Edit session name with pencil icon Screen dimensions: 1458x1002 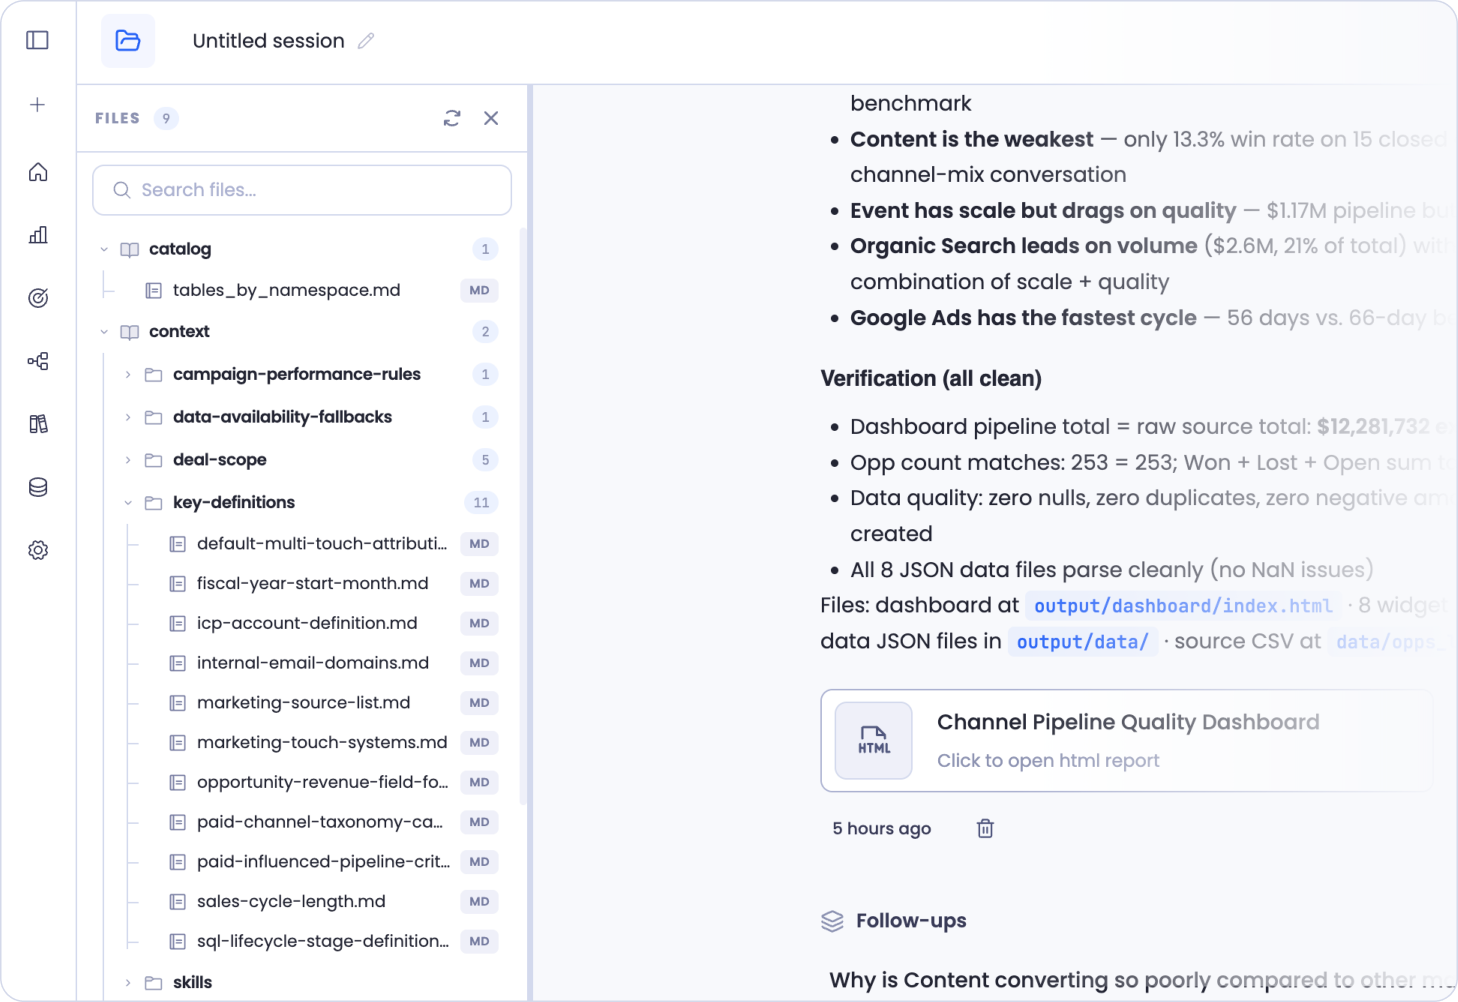click(366, 41)
